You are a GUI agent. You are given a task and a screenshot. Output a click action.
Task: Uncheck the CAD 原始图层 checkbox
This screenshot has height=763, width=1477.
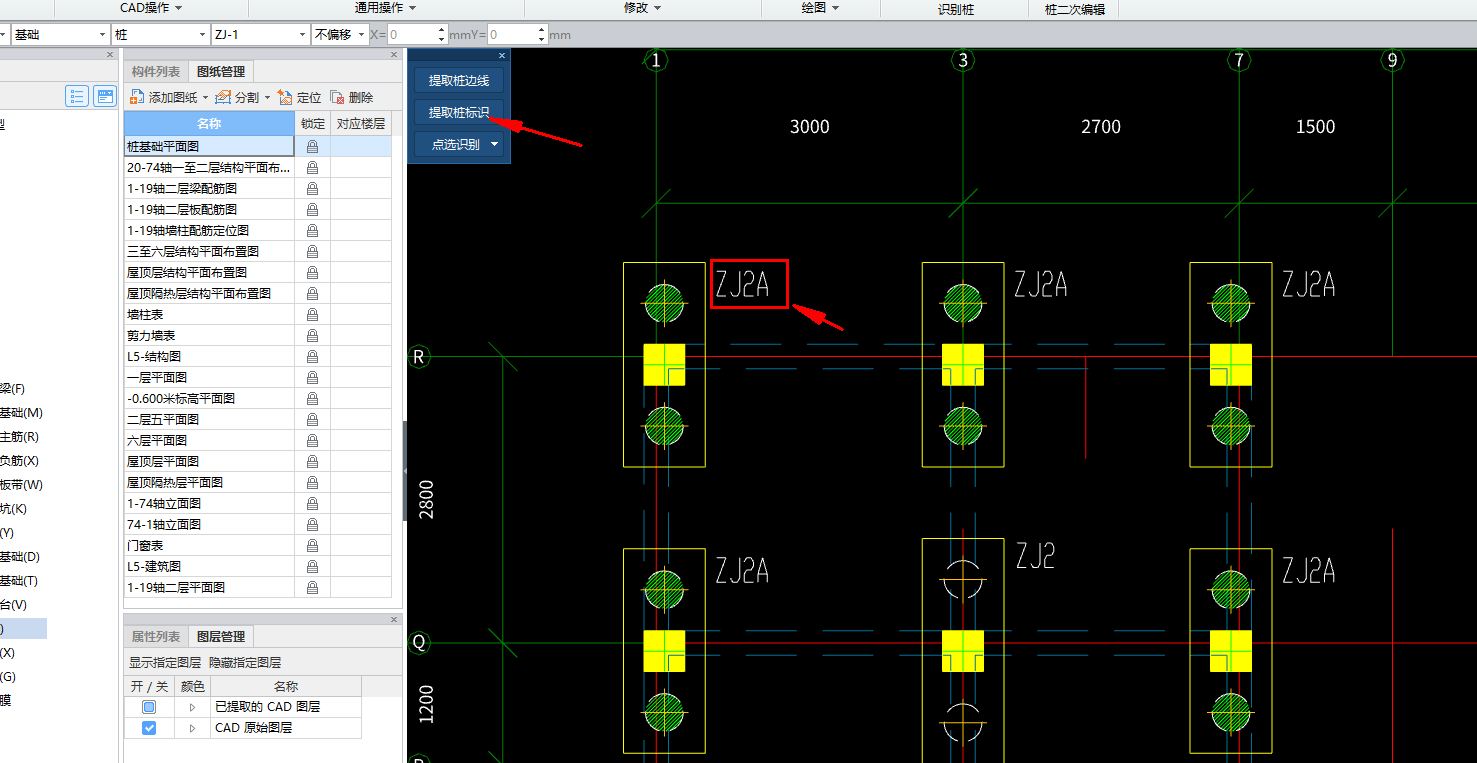click(x=149, y=728)
